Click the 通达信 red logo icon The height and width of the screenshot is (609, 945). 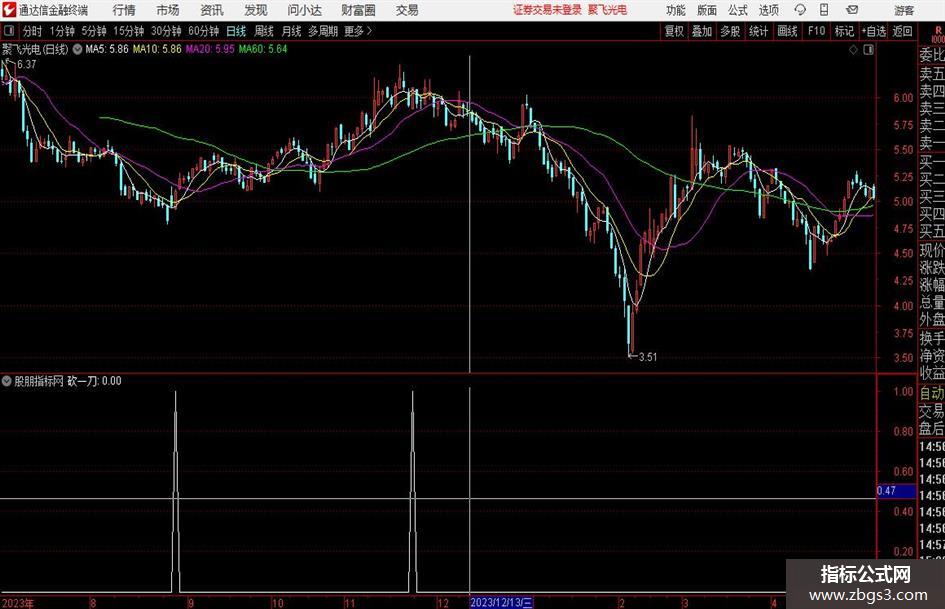(8, 10)
